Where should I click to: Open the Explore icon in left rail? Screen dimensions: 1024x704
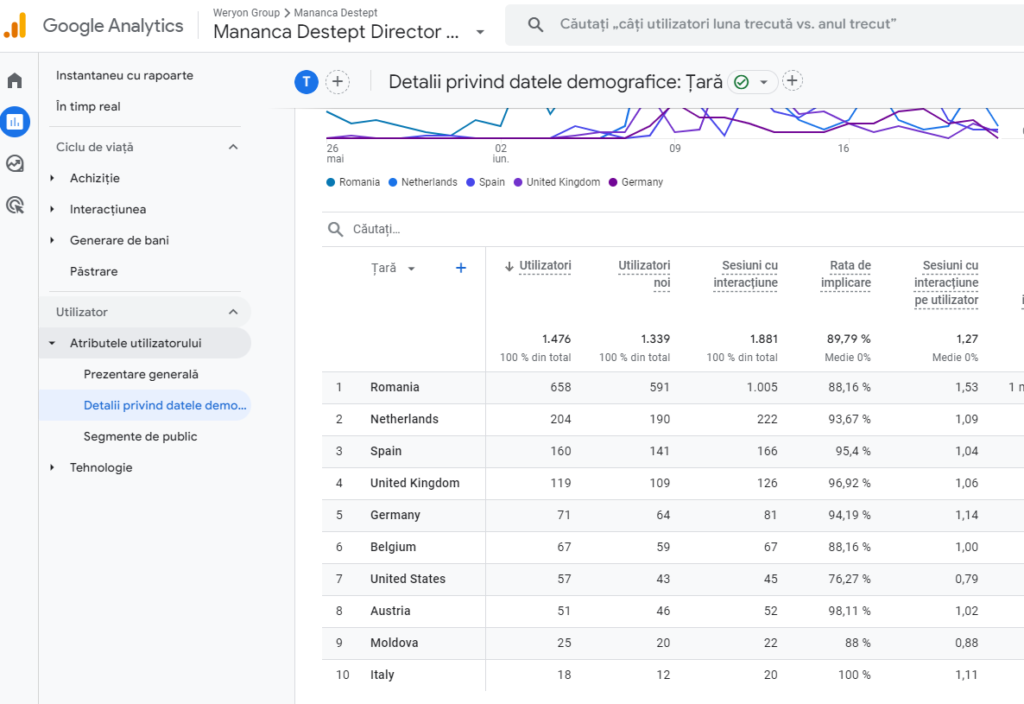pyautogui.click(x=15, y=164)
